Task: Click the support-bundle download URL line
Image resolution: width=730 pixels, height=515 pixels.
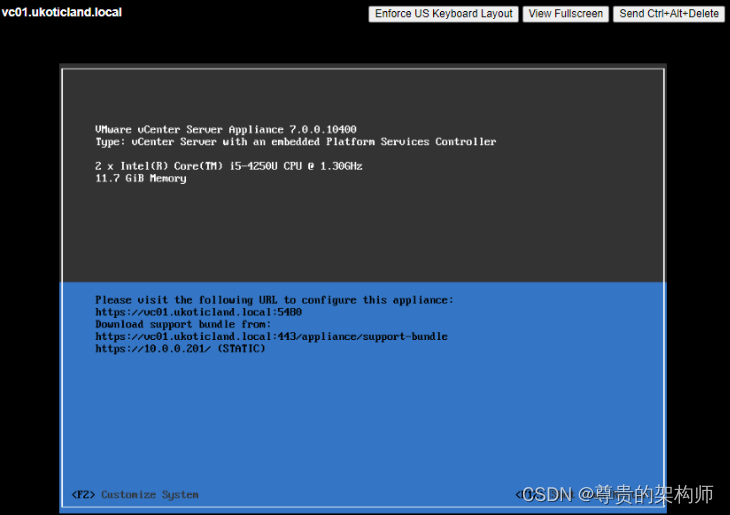Action: 271,337
